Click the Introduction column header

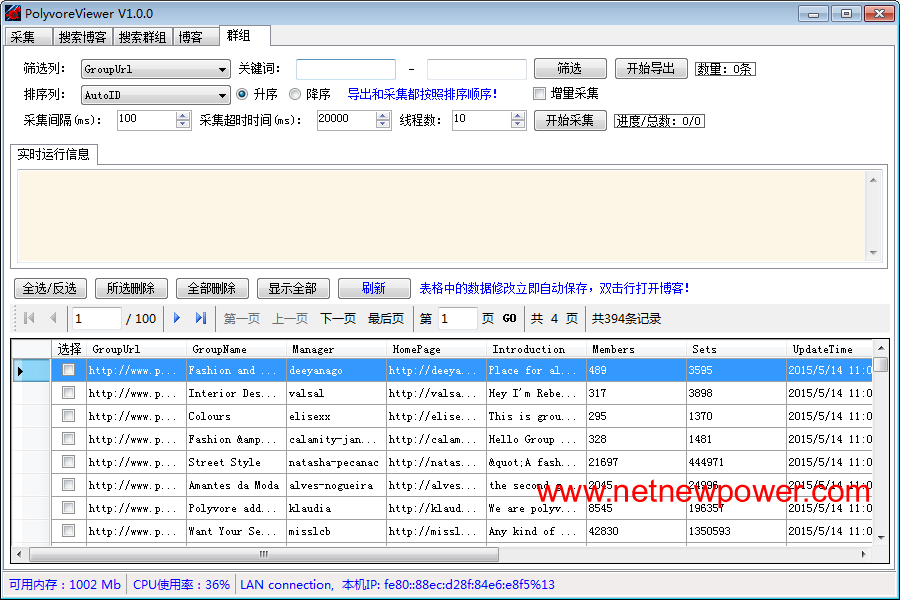point(536,349)
